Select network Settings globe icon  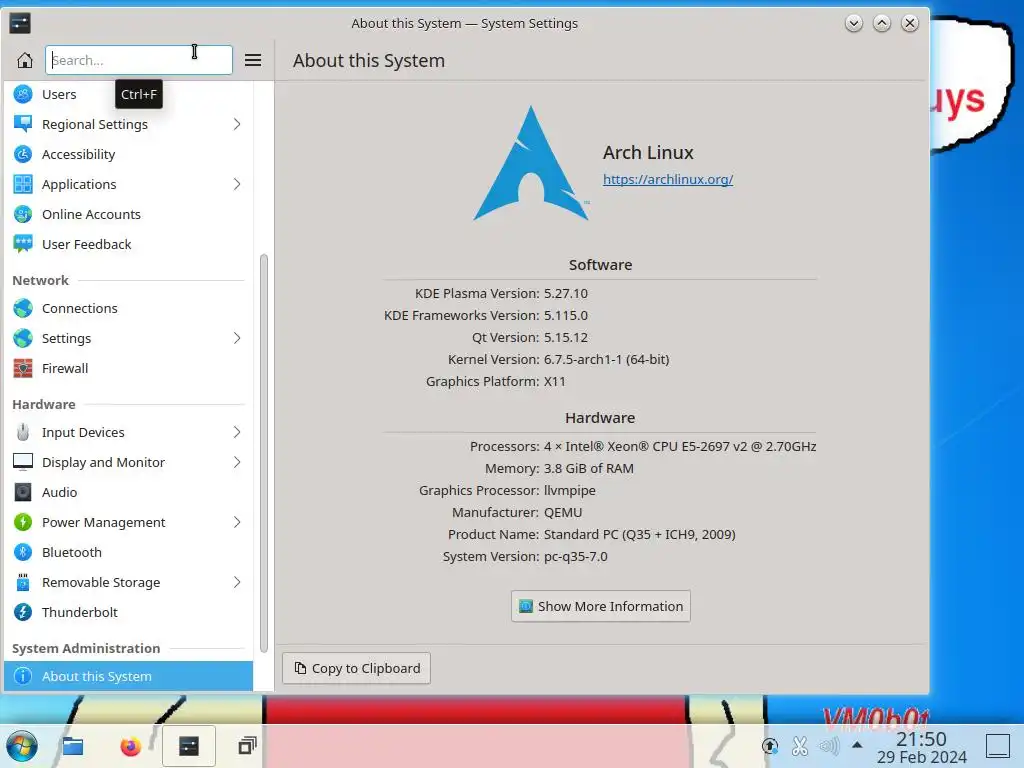point(23,338)
